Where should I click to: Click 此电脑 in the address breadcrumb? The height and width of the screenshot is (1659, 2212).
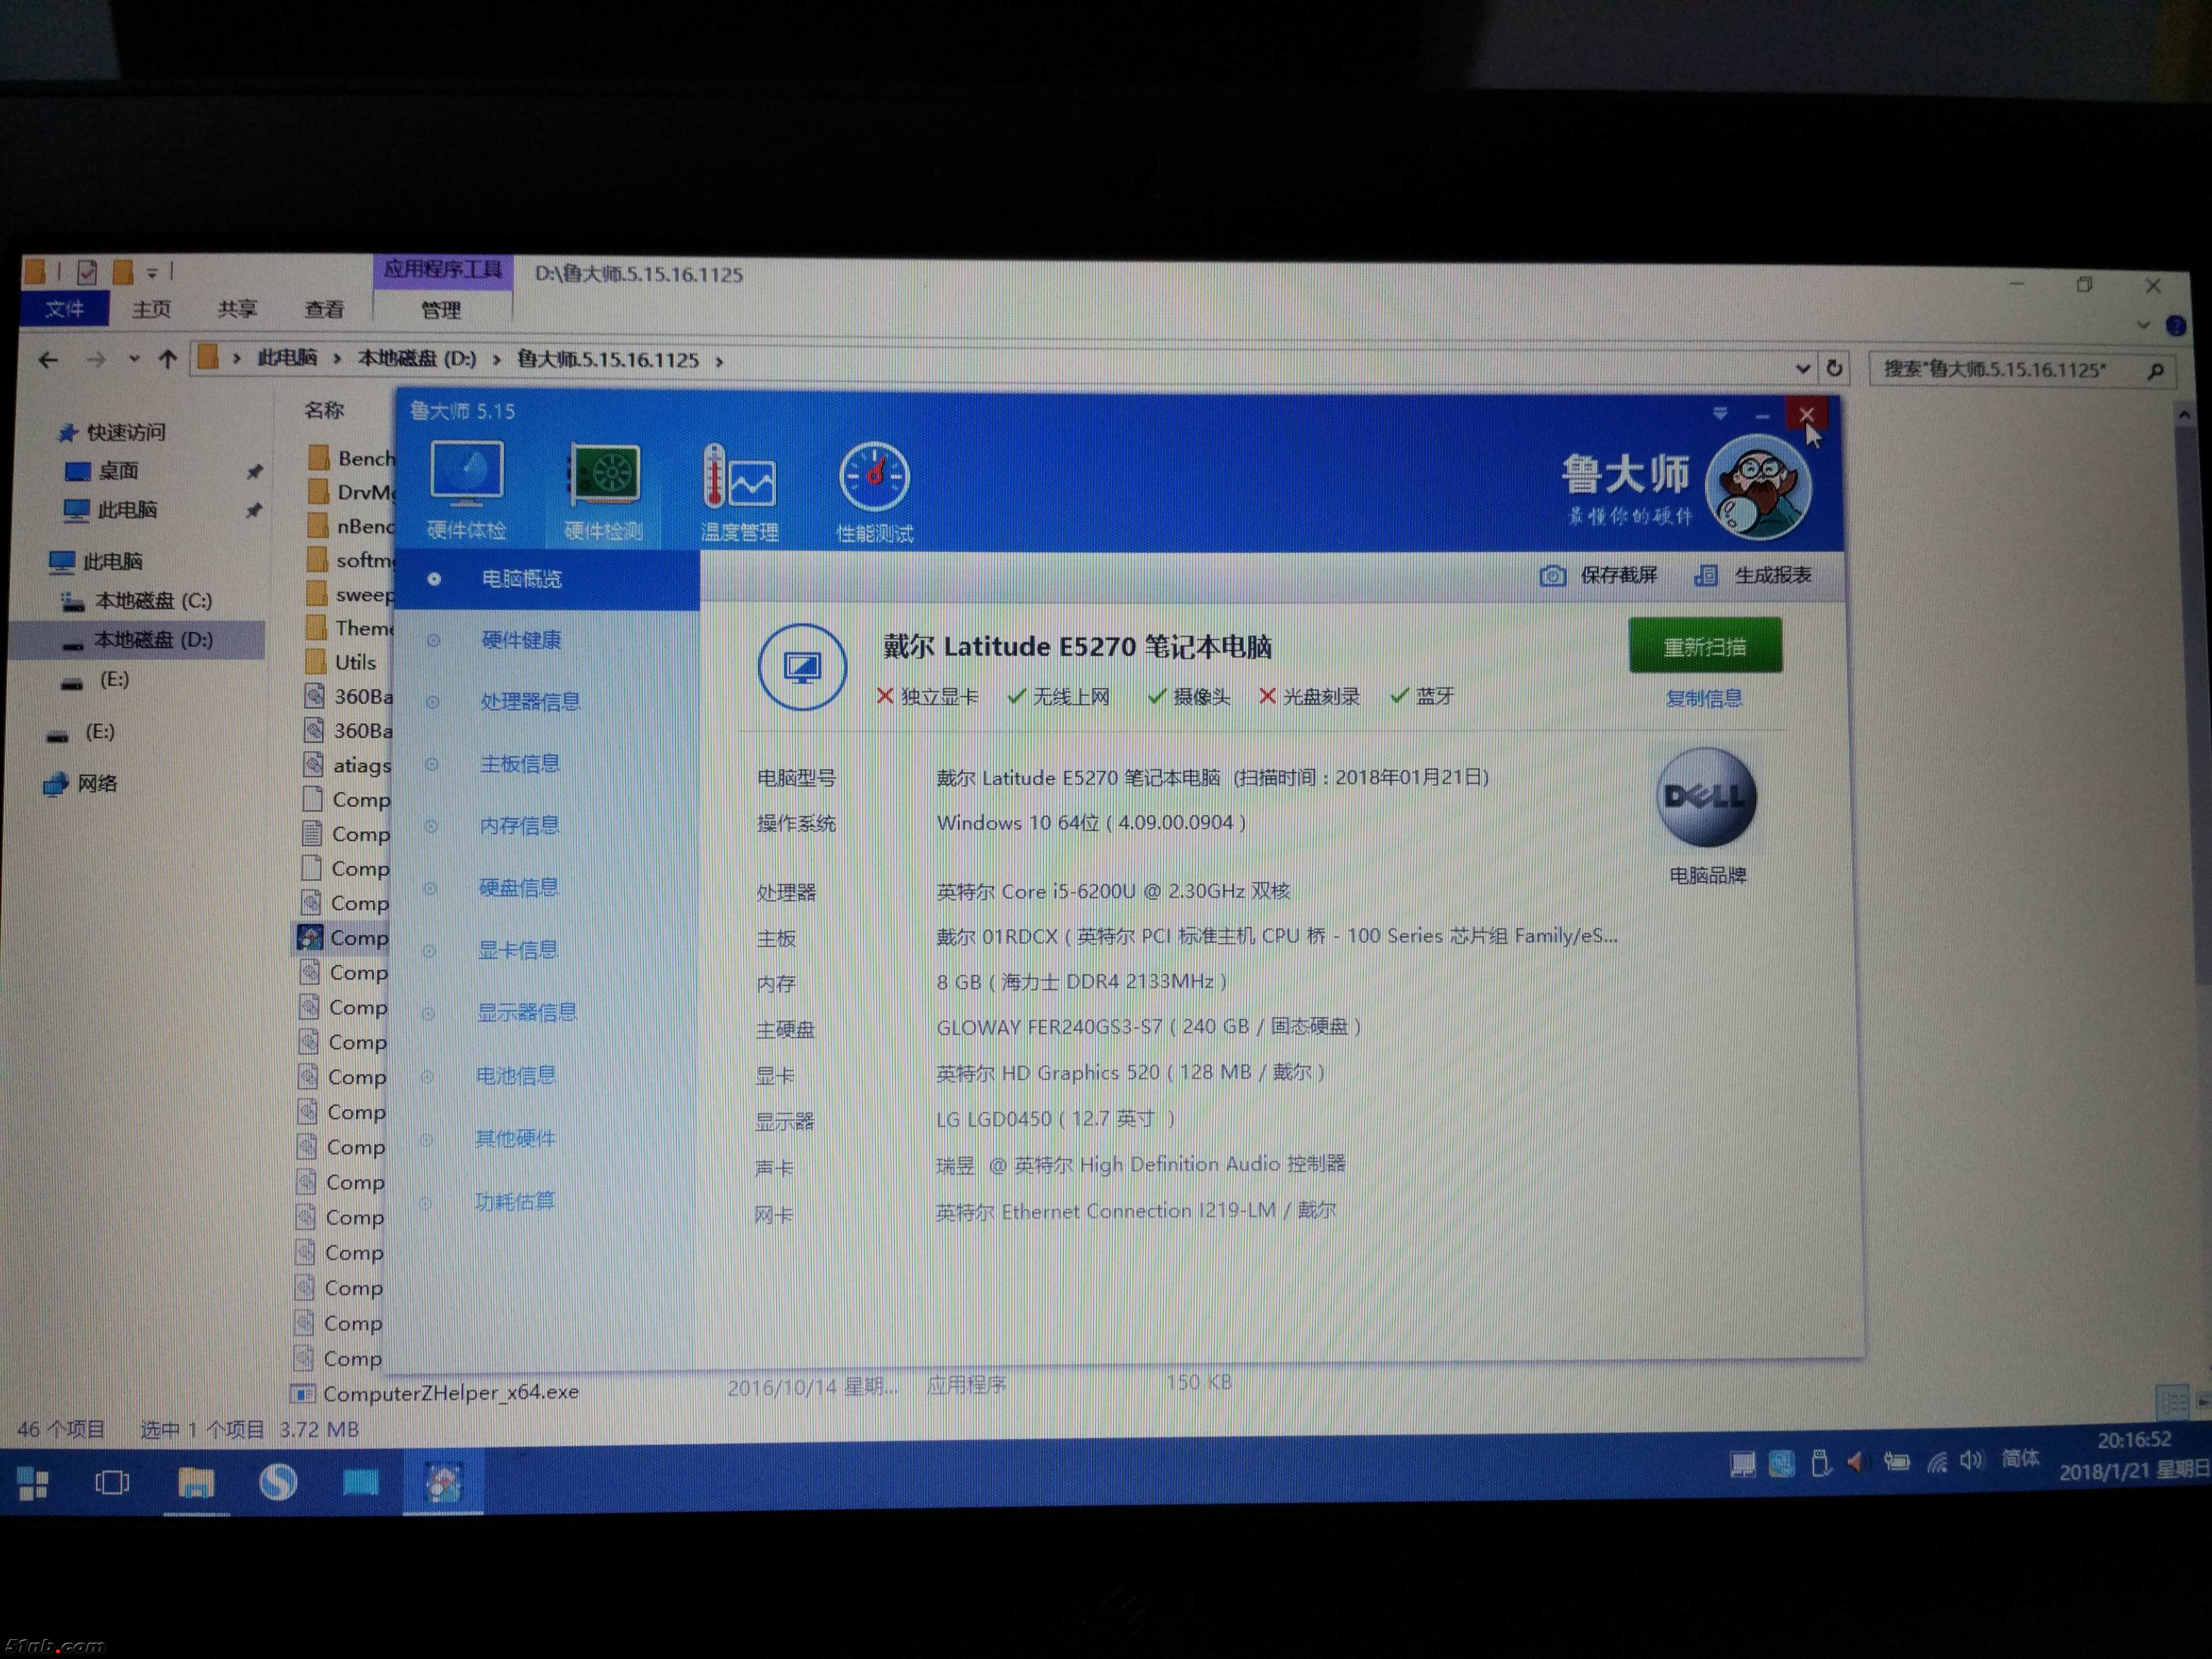tap(287, 358)
